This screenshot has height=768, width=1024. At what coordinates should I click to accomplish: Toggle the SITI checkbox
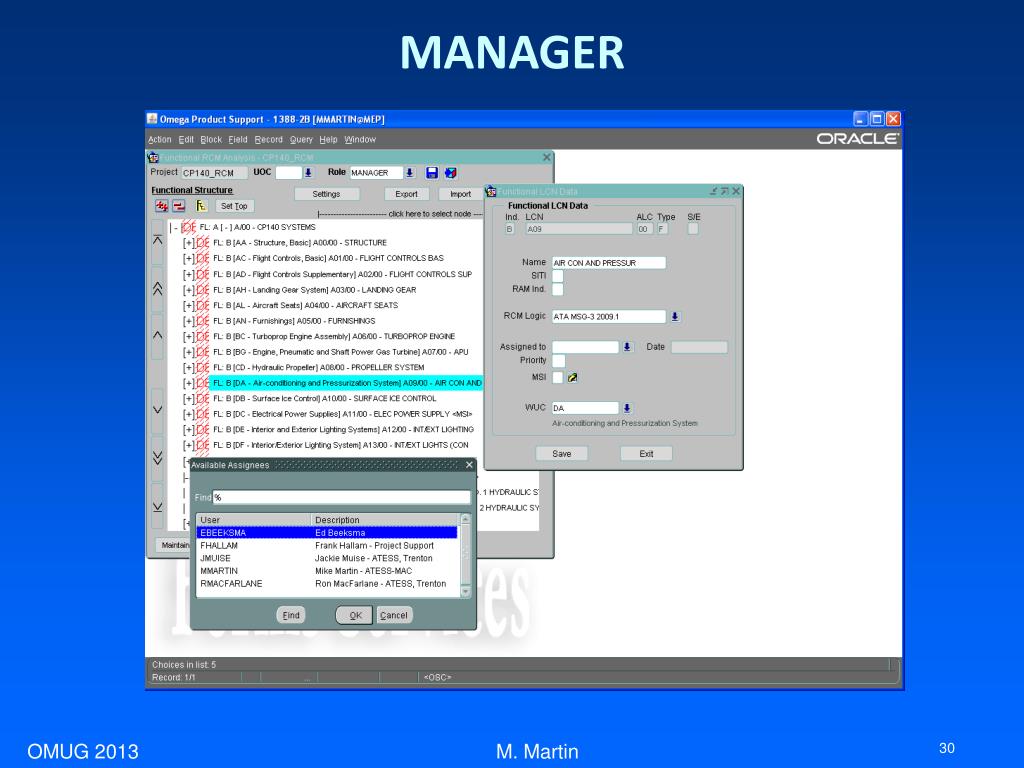[x=558, y=276]
